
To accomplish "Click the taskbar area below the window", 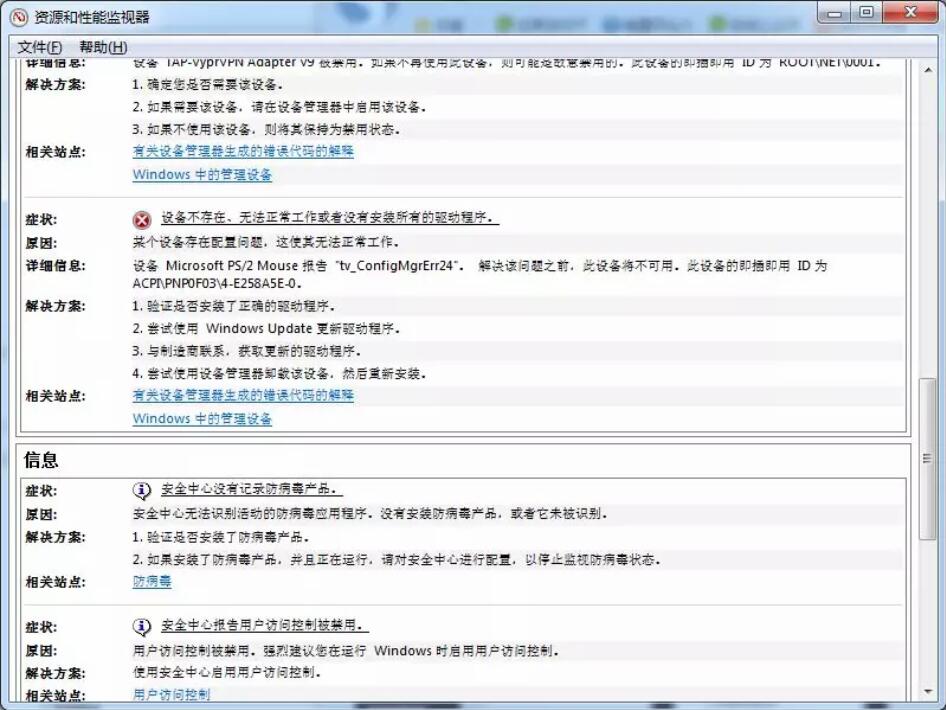I will (473, 707).
